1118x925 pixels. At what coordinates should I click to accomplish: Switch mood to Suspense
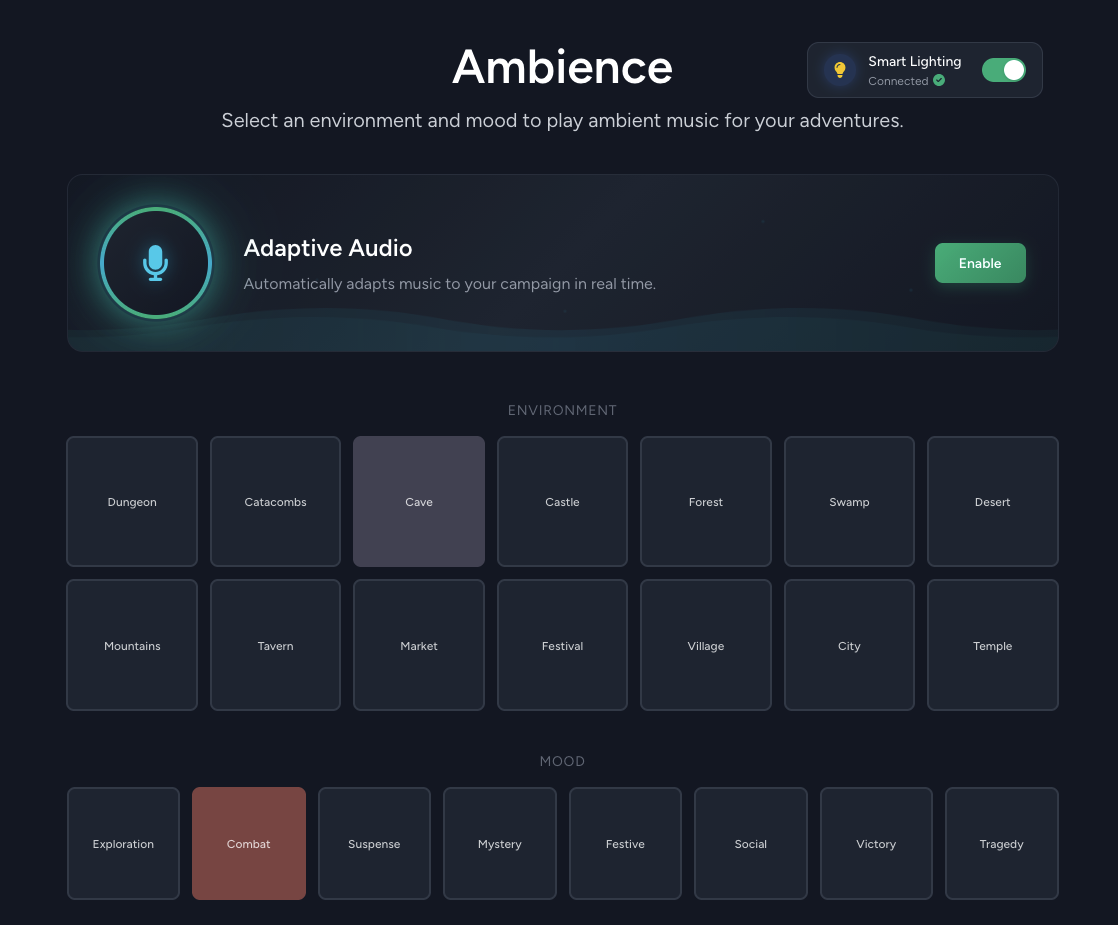pyautogui.click(x=374, y=844)
